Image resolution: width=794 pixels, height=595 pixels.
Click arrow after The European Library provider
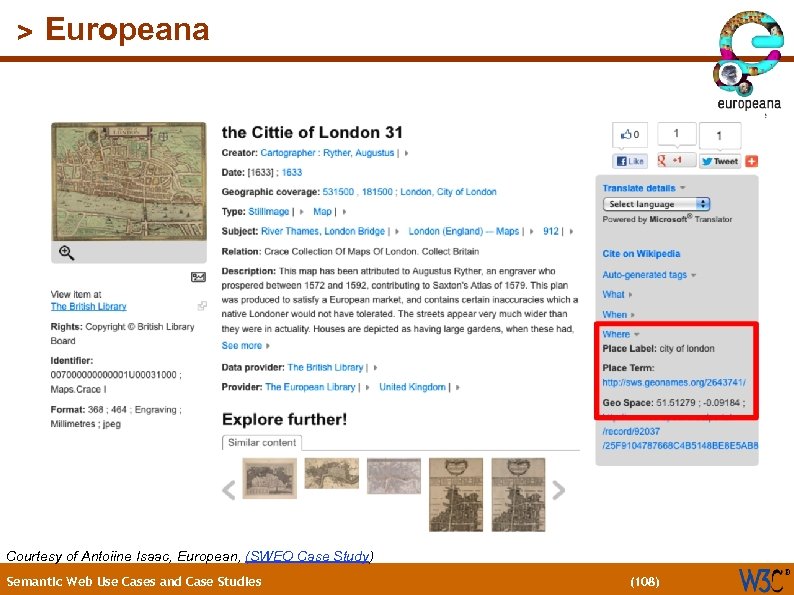[x=367, y=387]
